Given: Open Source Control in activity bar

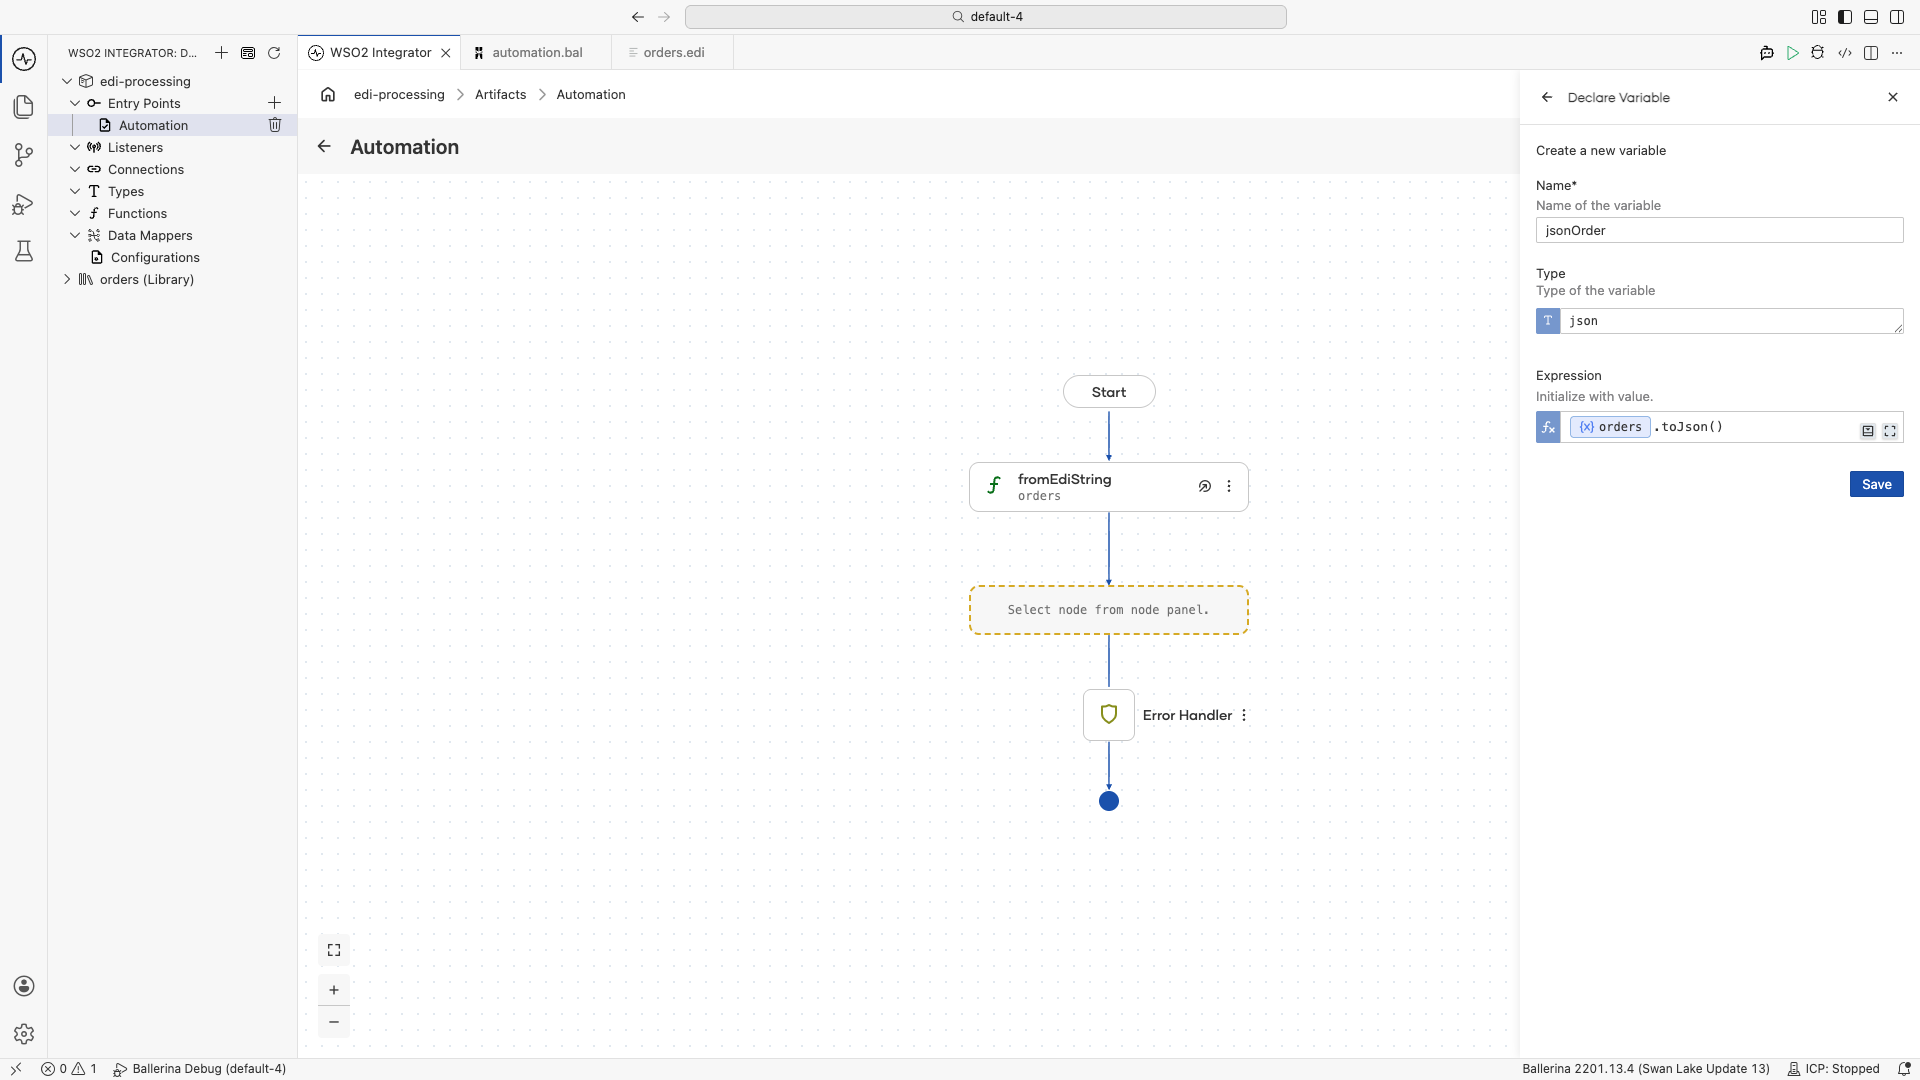Looking at the screenshot, I should pos(24,155).
